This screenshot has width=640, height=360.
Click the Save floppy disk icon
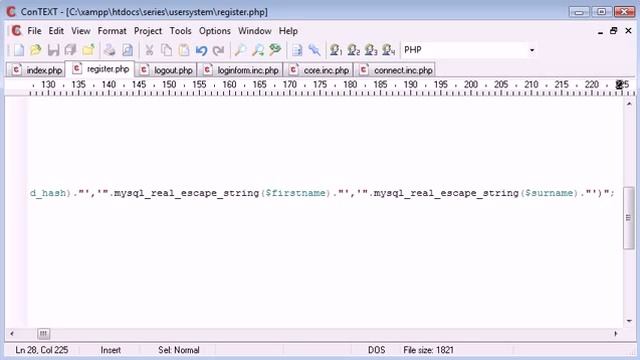click(53, 50)
